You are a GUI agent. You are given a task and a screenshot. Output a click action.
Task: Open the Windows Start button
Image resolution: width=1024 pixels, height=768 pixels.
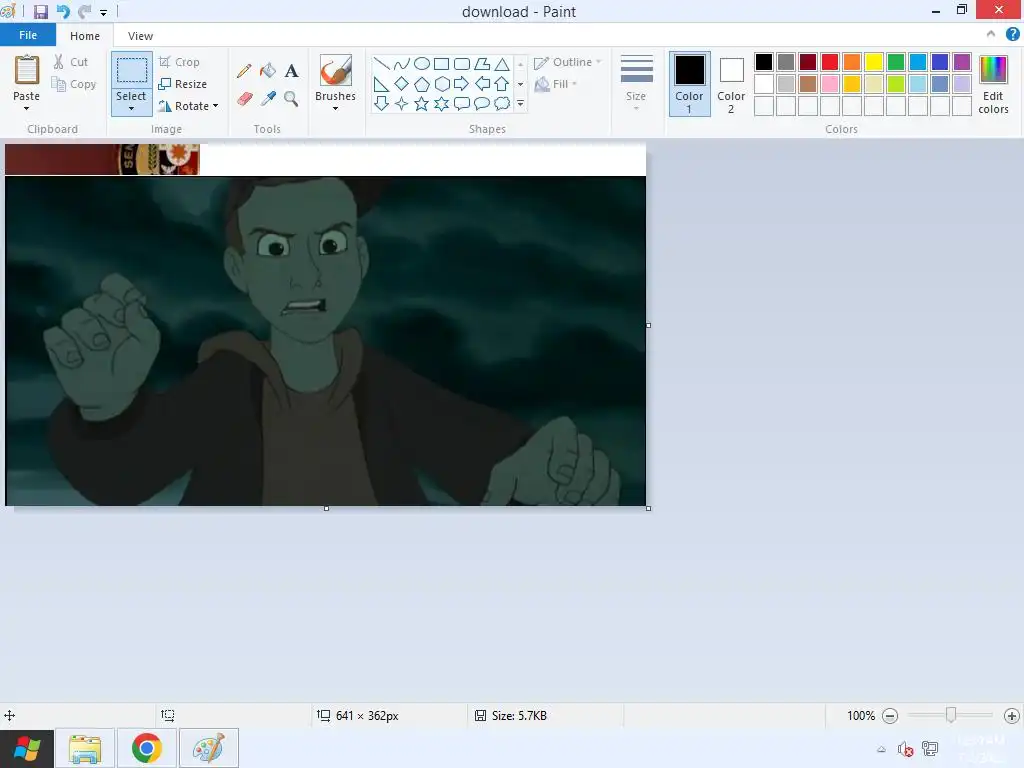(x=27, y=749)
